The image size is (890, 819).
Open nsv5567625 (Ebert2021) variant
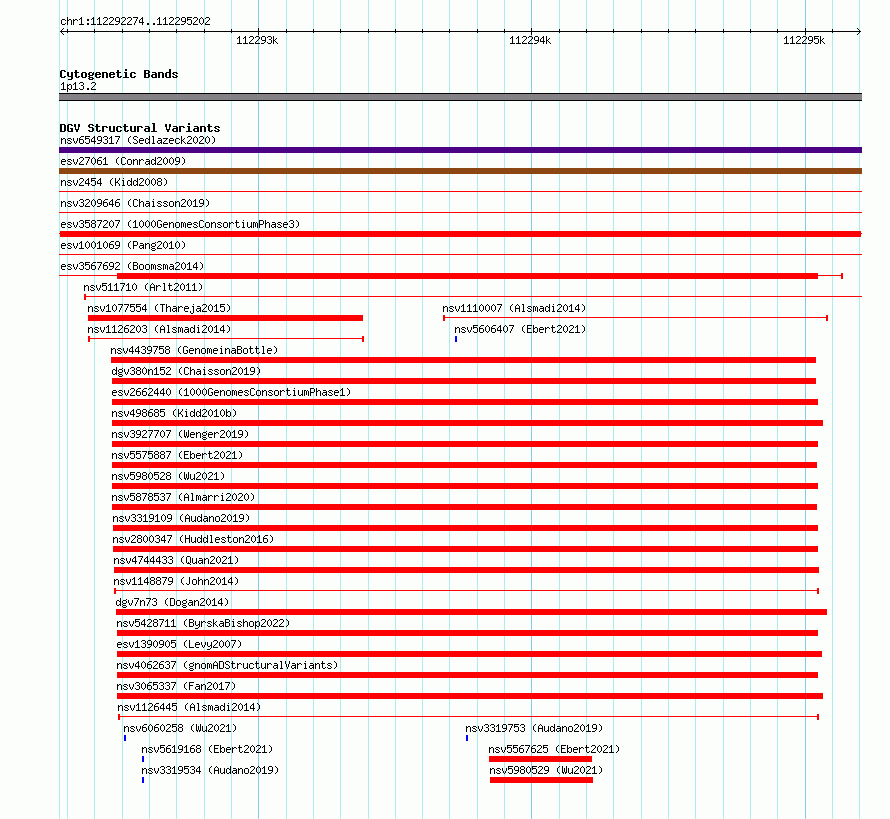(554, 749)
